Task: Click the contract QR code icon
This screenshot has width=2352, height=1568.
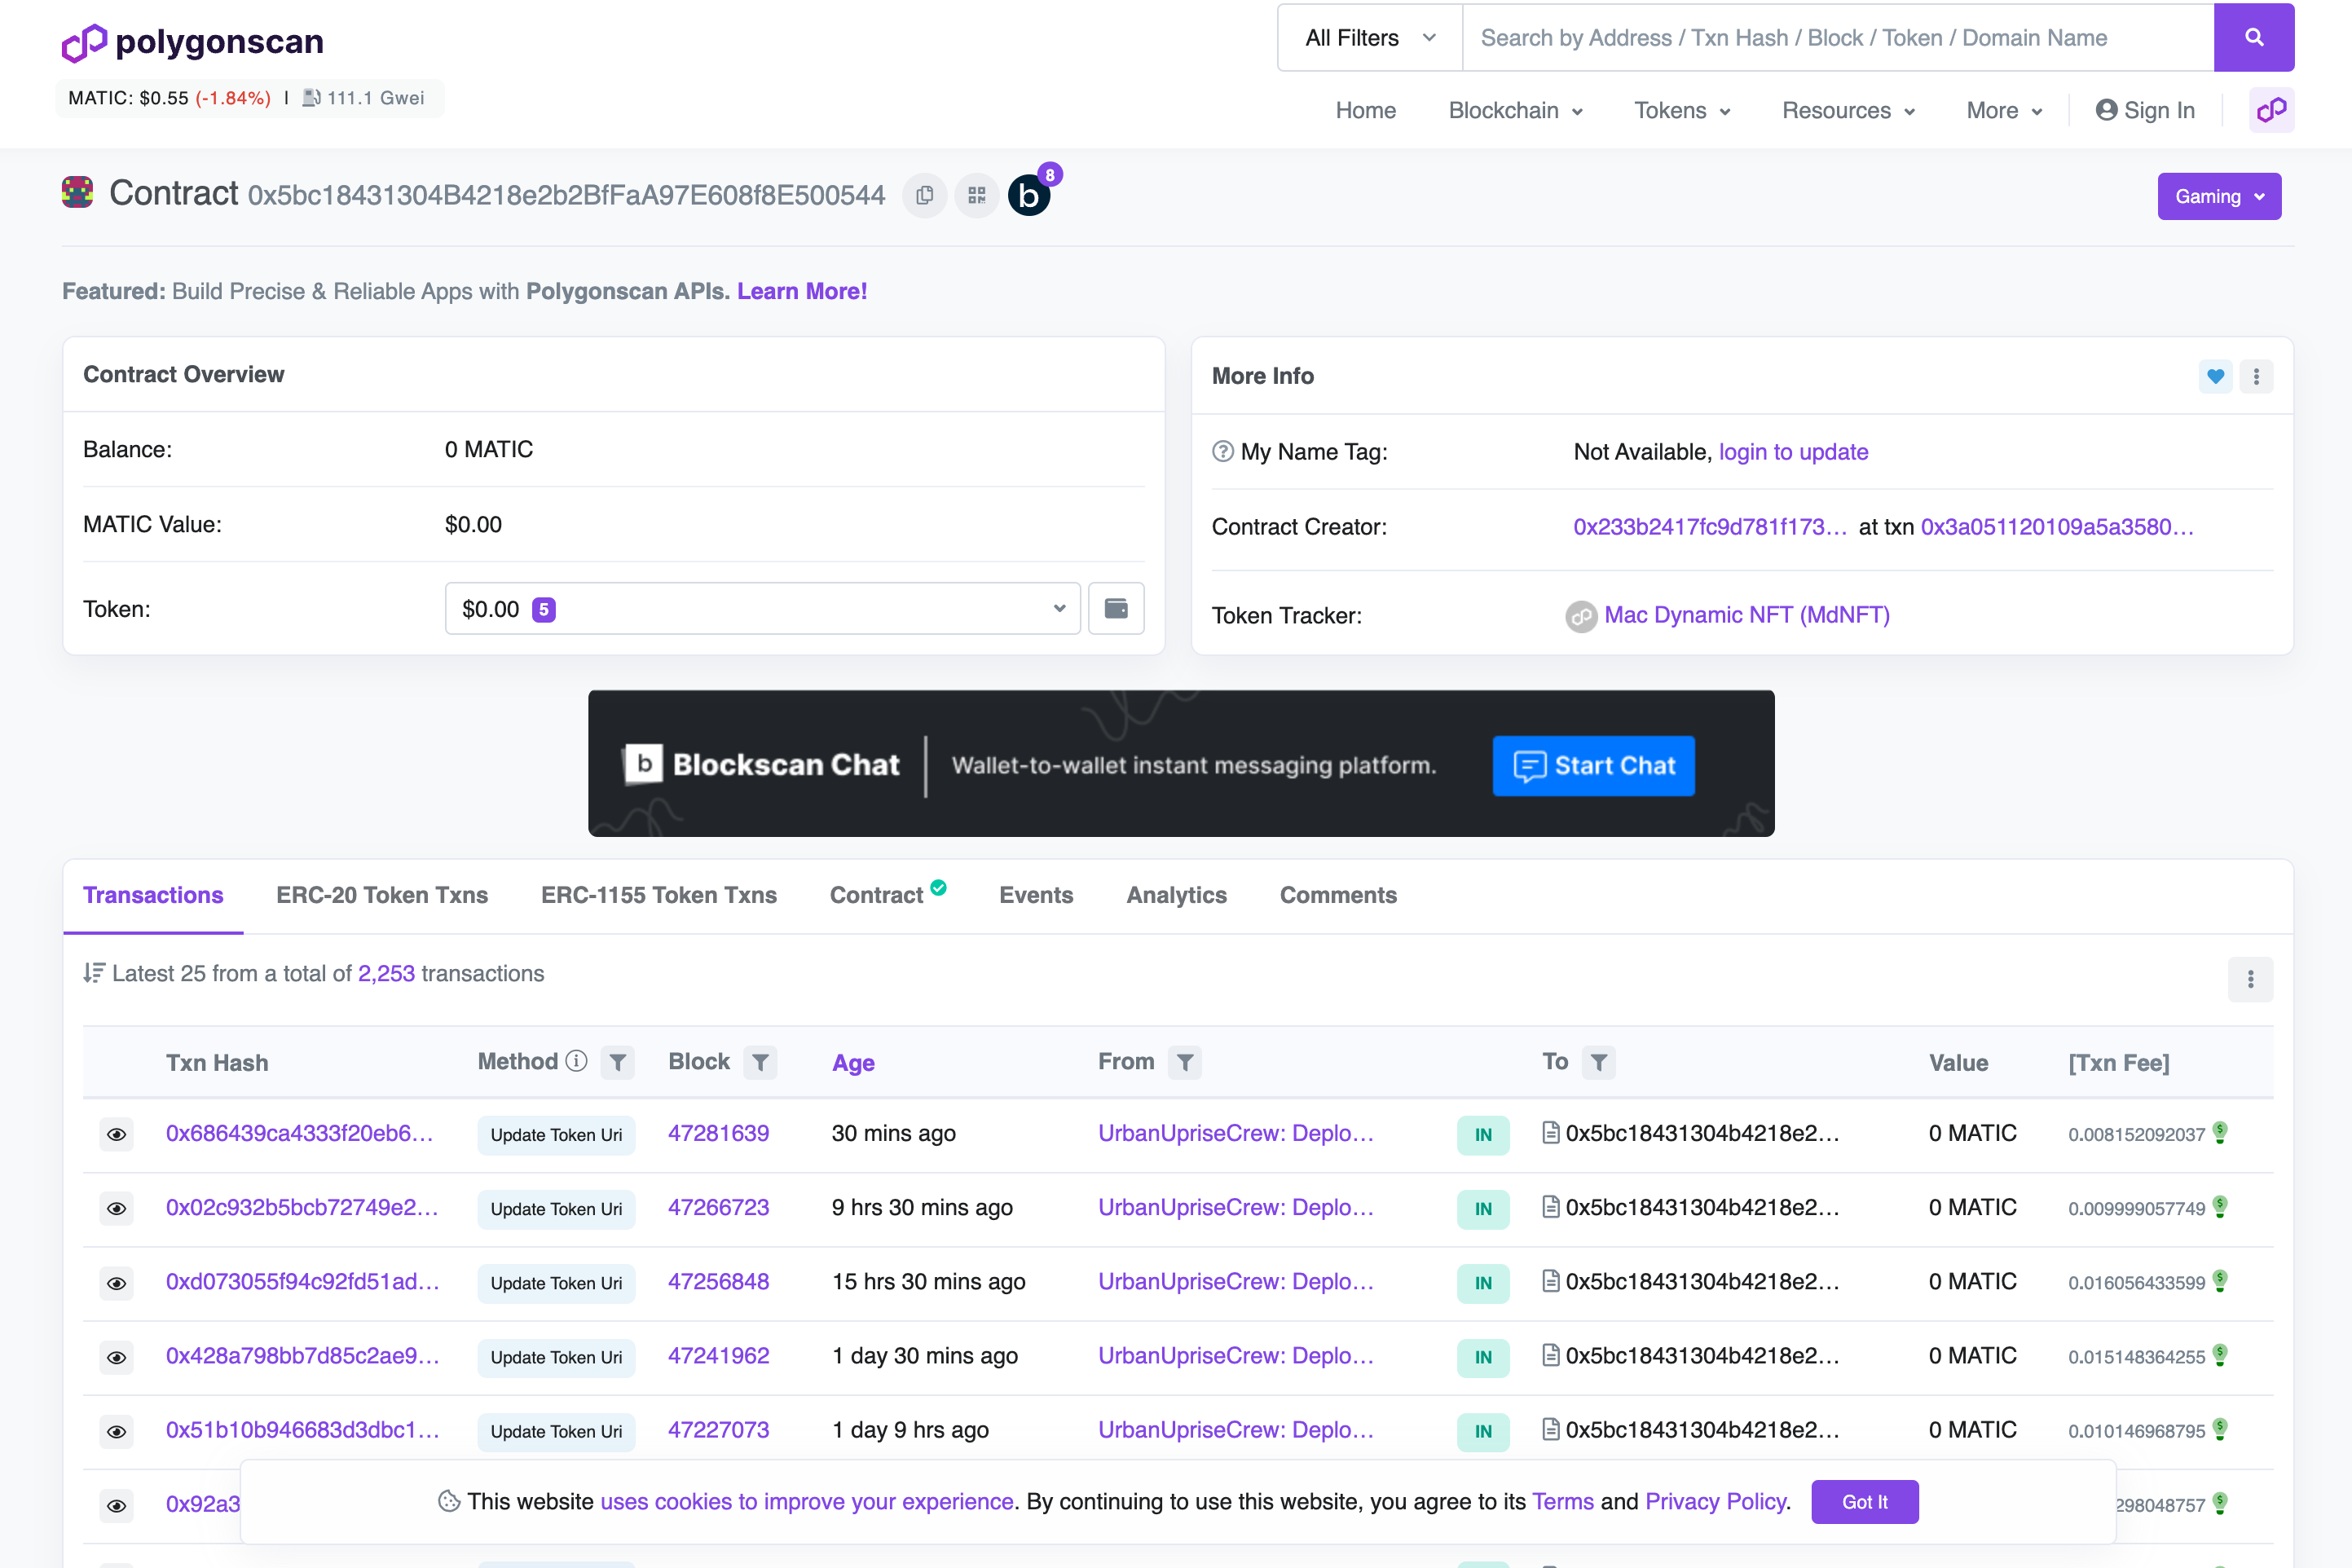Action: [x=976, y=194]
